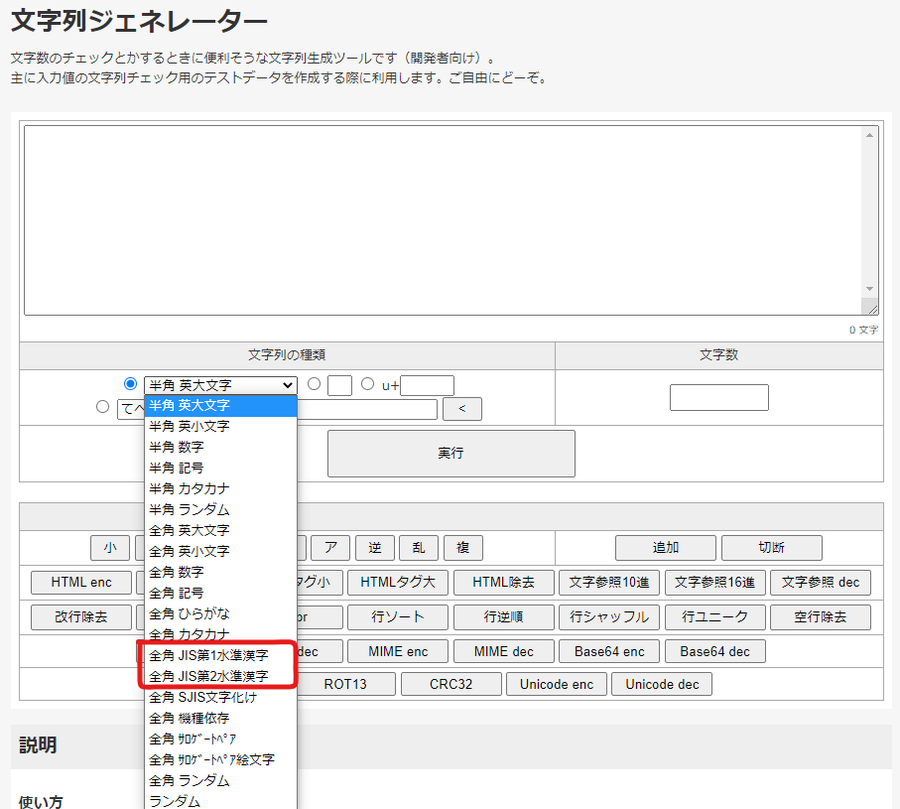
Task: Choose 全角 英小文字 from the list
Action: 220,551
